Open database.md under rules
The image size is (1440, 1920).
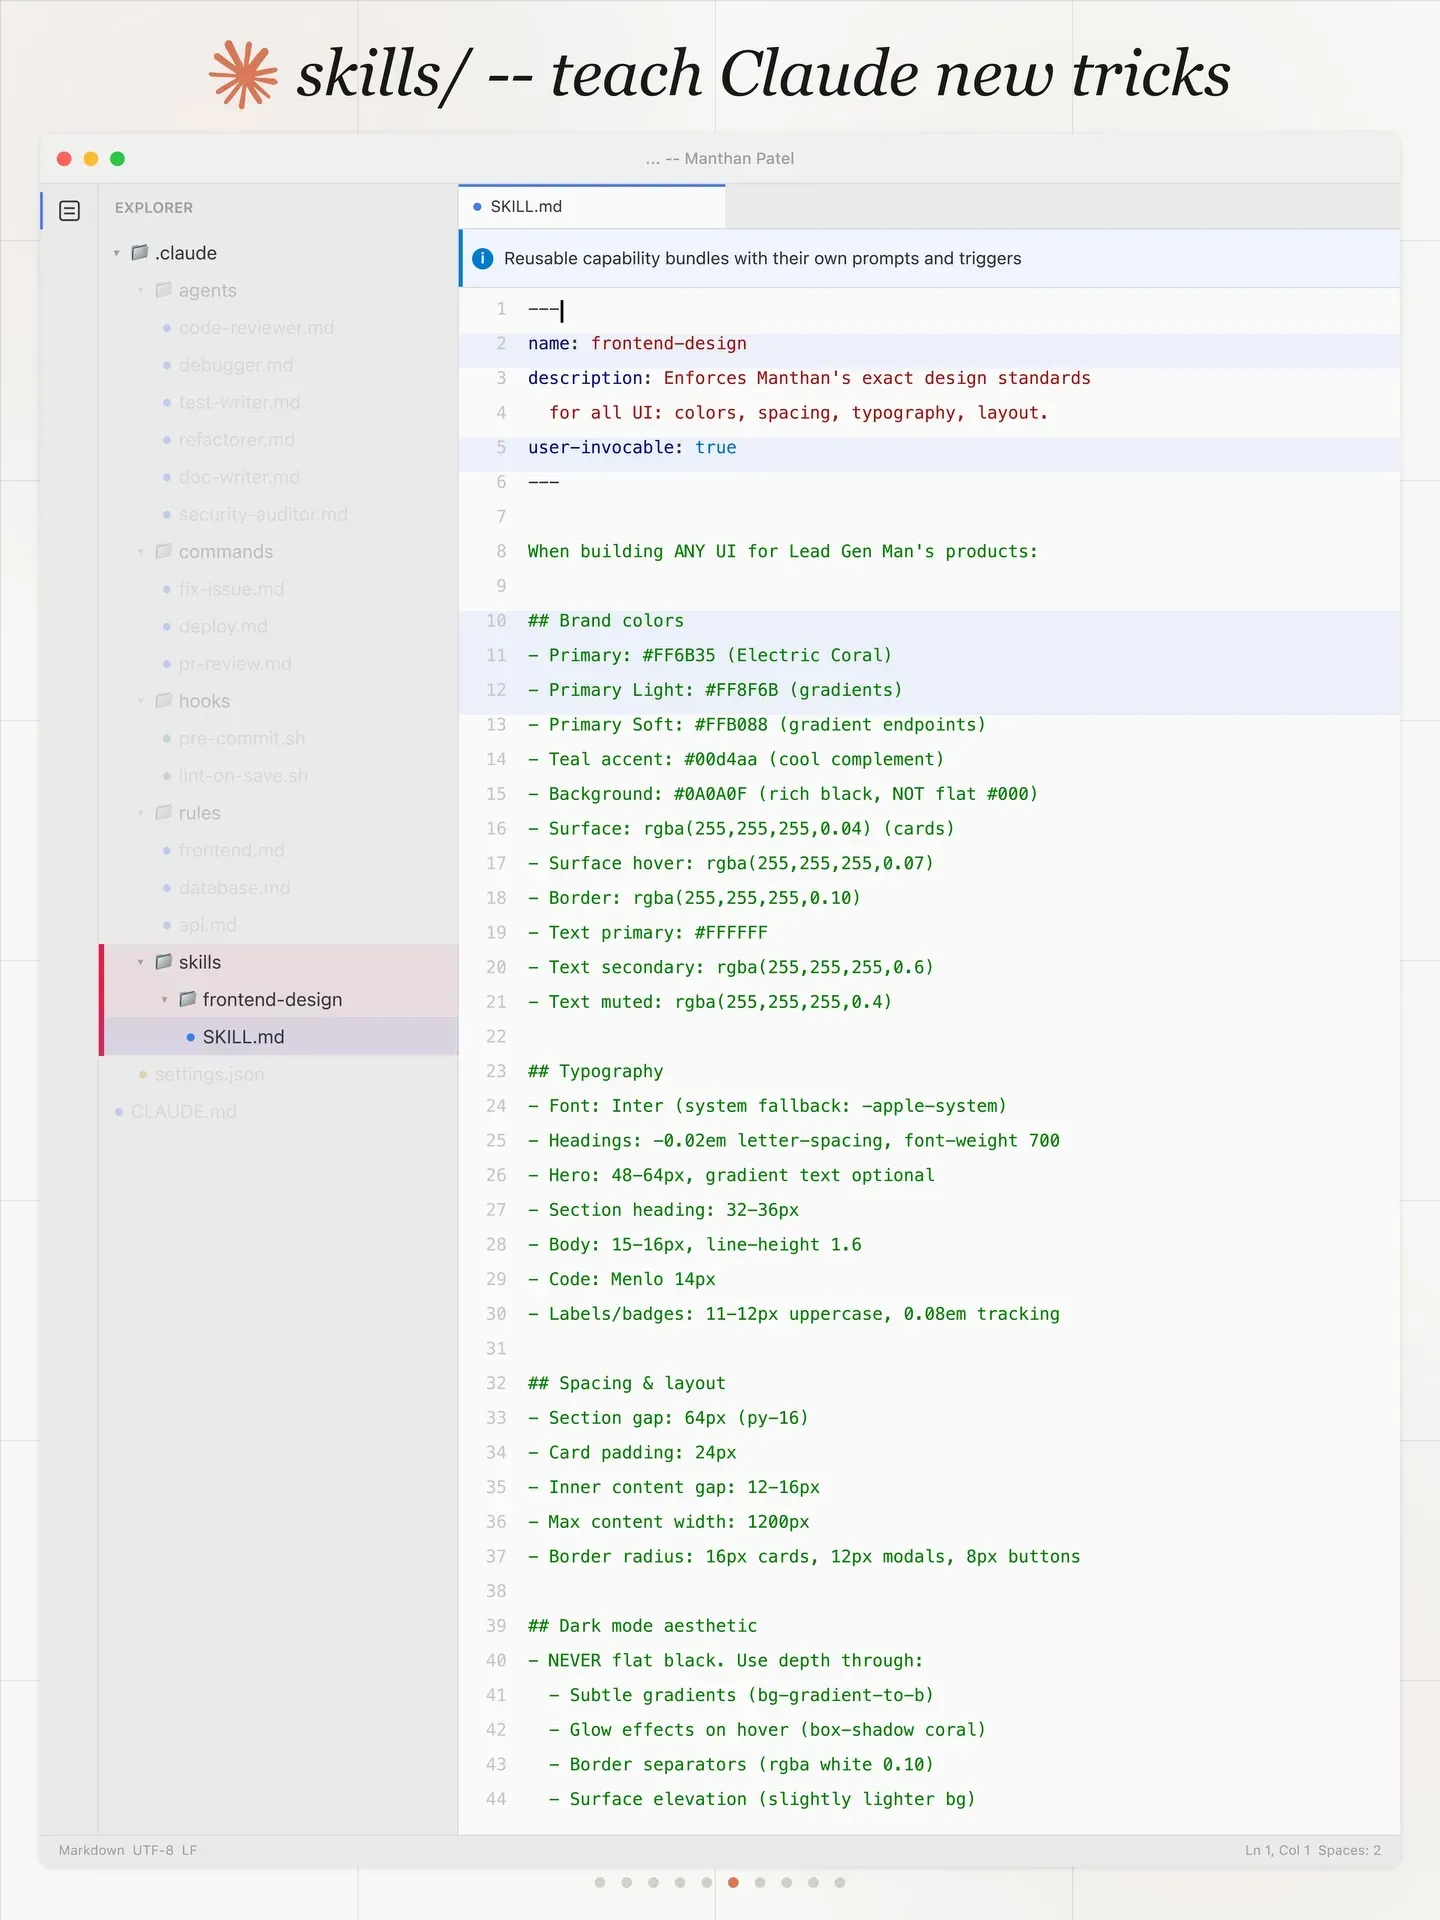click(x=234, y=888)
